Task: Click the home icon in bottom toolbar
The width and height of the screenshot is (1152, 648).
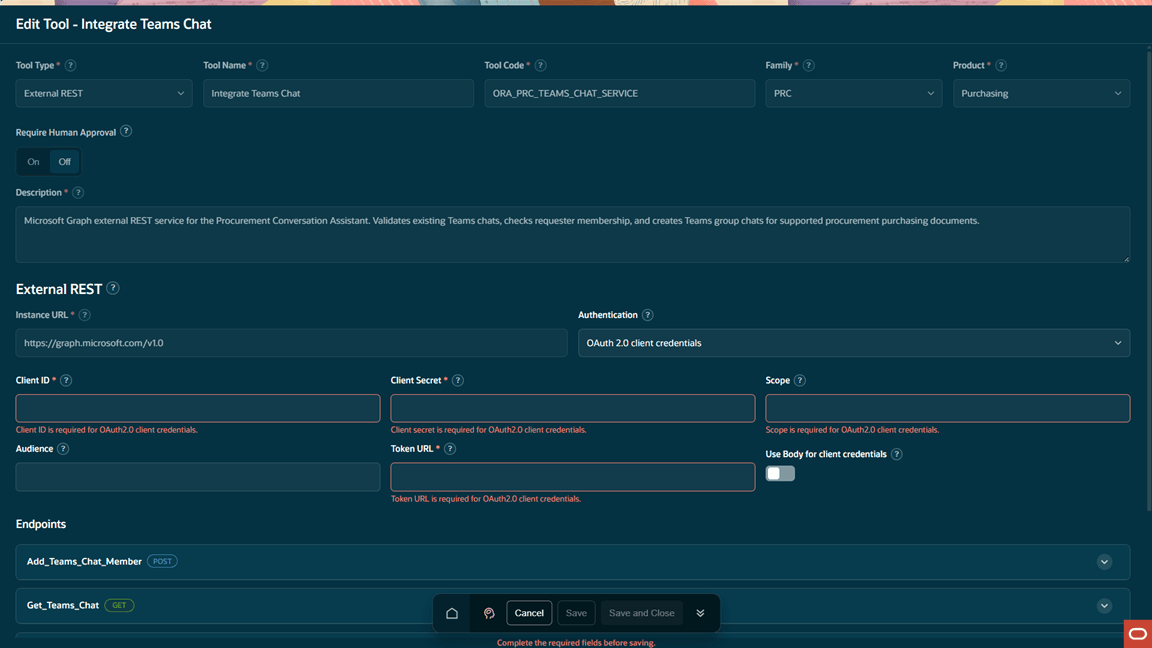Action: (x=452, y=613)
